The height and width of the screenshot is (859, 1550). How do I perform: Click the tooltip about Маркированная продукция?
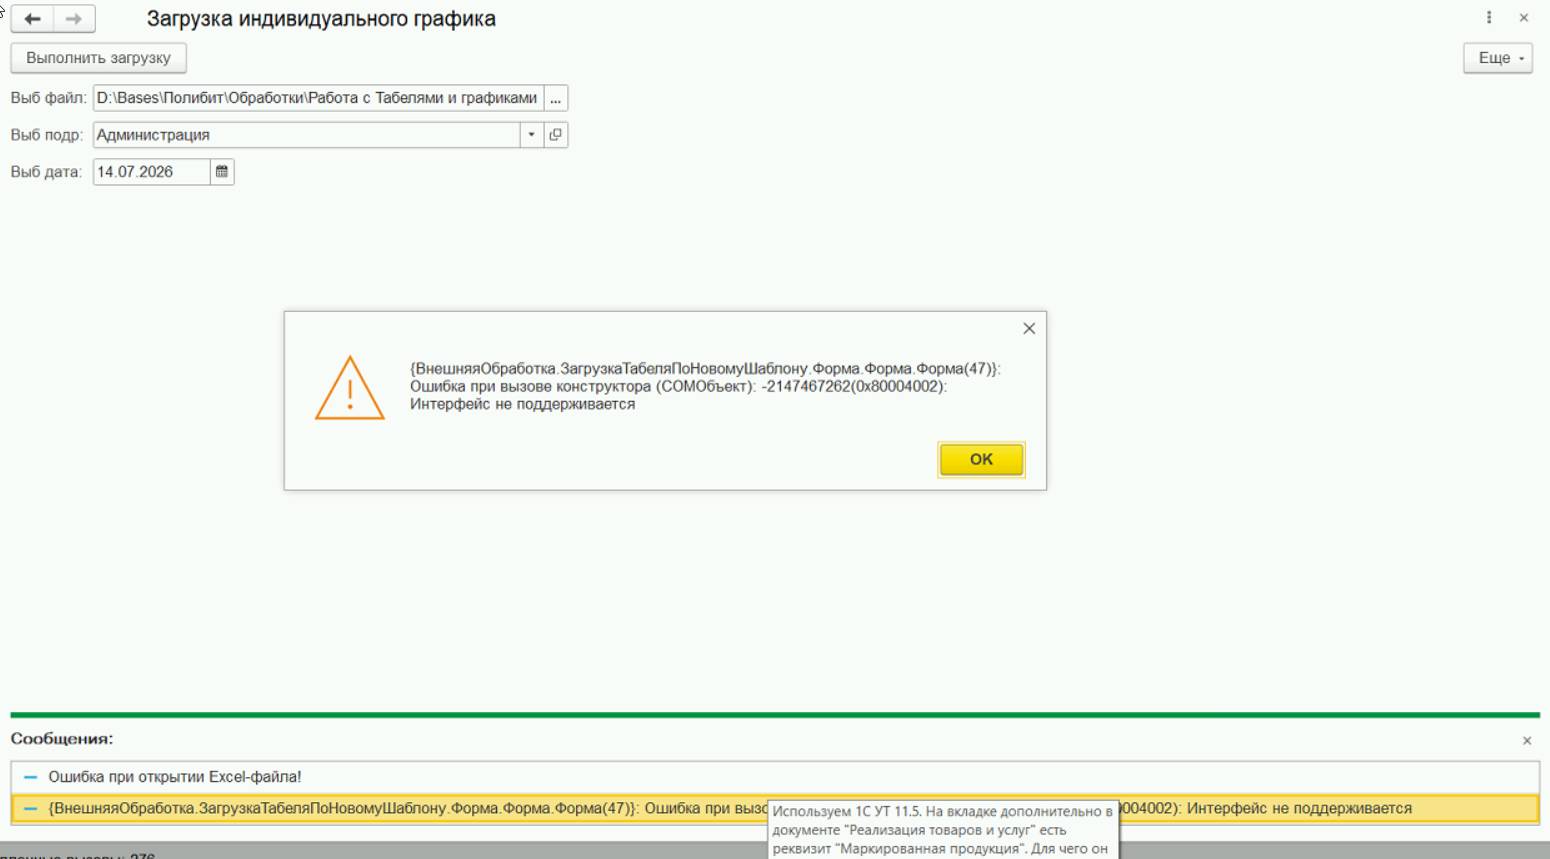[943, 830]
